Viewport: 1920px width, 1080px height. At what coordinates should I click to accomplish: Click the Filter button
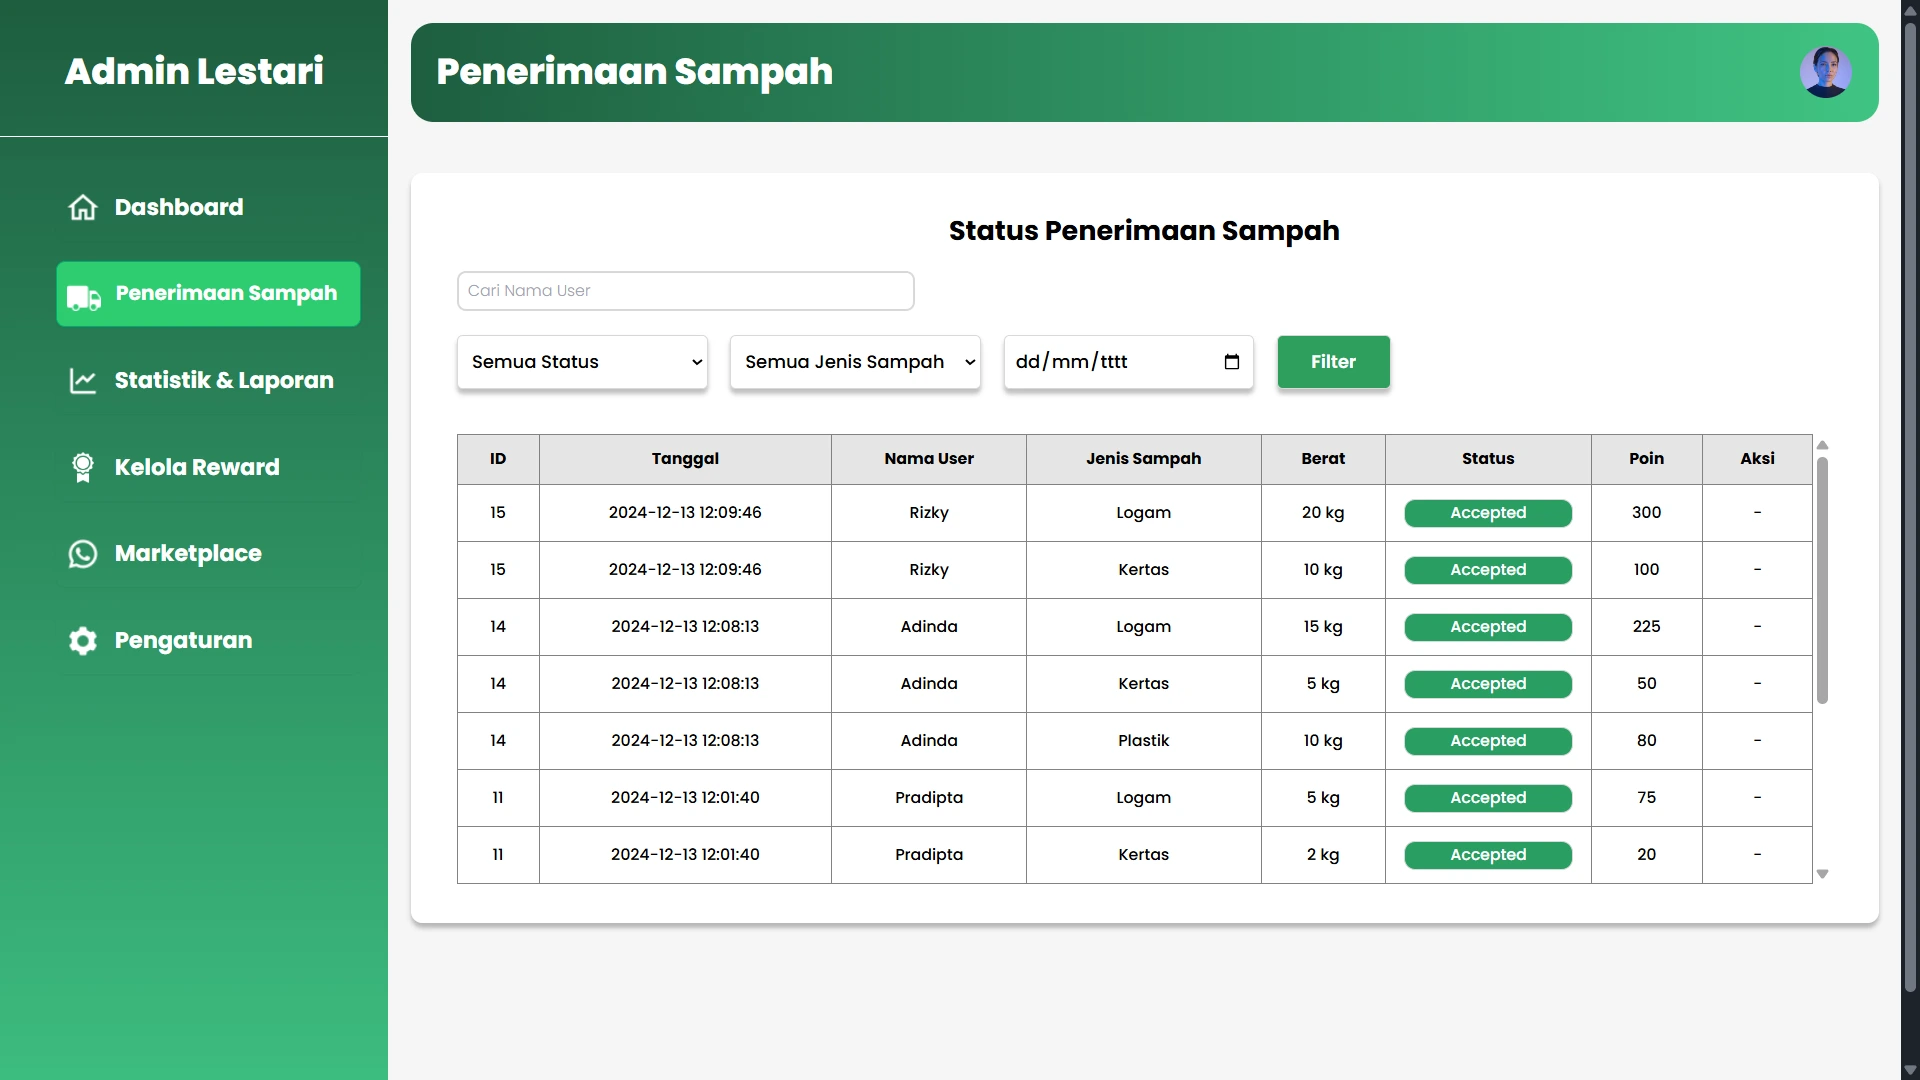[1333, 362]
